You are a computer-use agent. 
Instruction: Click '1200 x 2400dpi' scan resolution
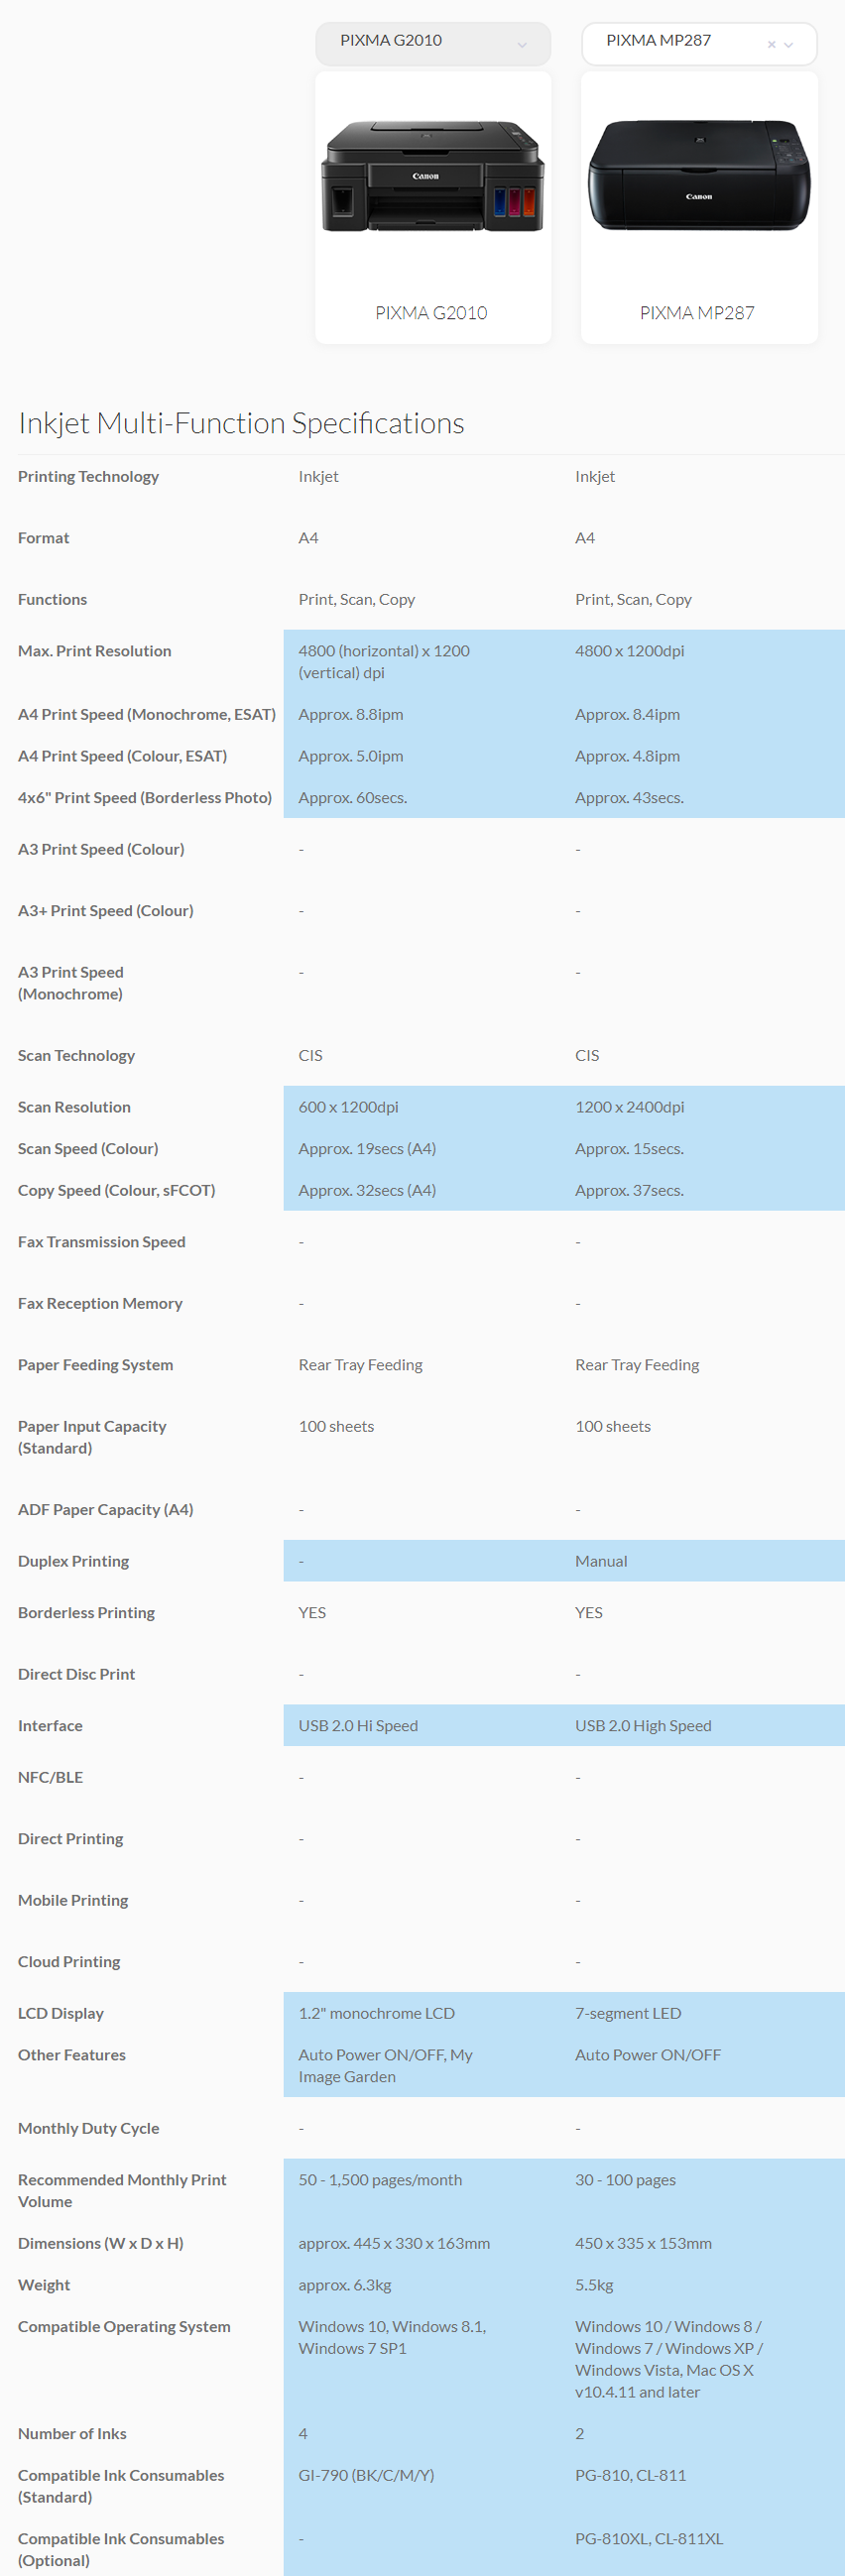click(629, 1108)
